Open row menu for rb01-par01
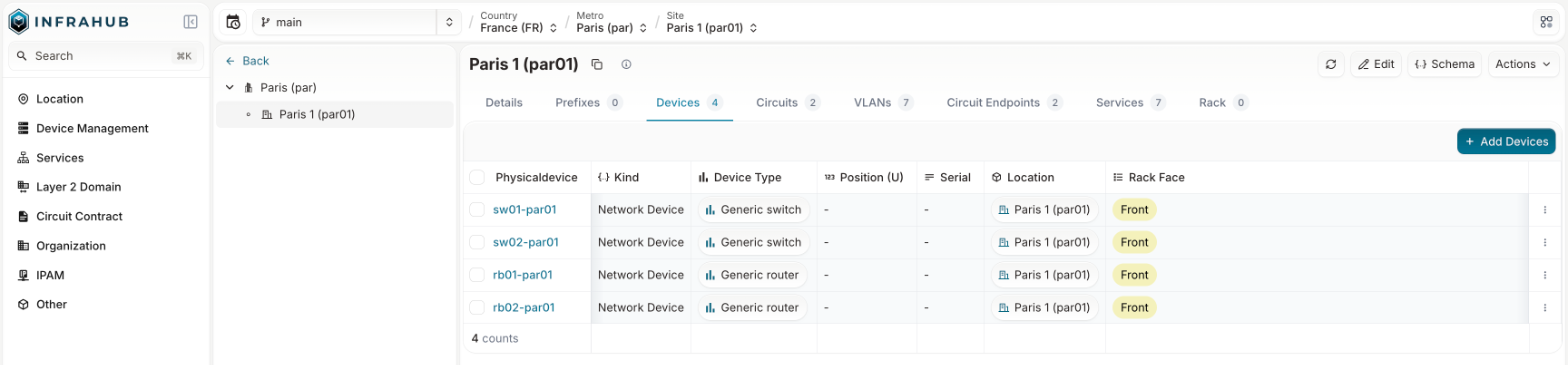The width and height of the screenshot is (1568, 365). 1545,275
